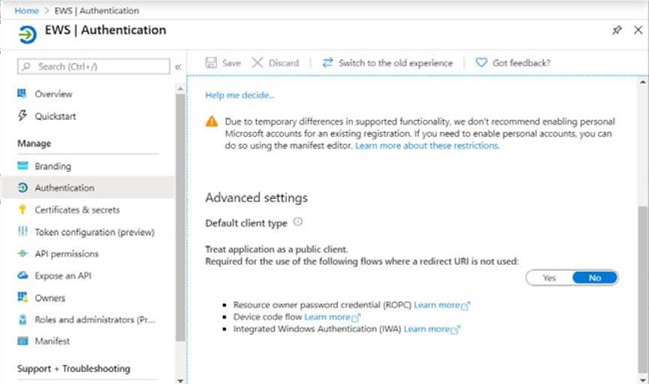Open Learn more about these restrictions link

point(427,146)
